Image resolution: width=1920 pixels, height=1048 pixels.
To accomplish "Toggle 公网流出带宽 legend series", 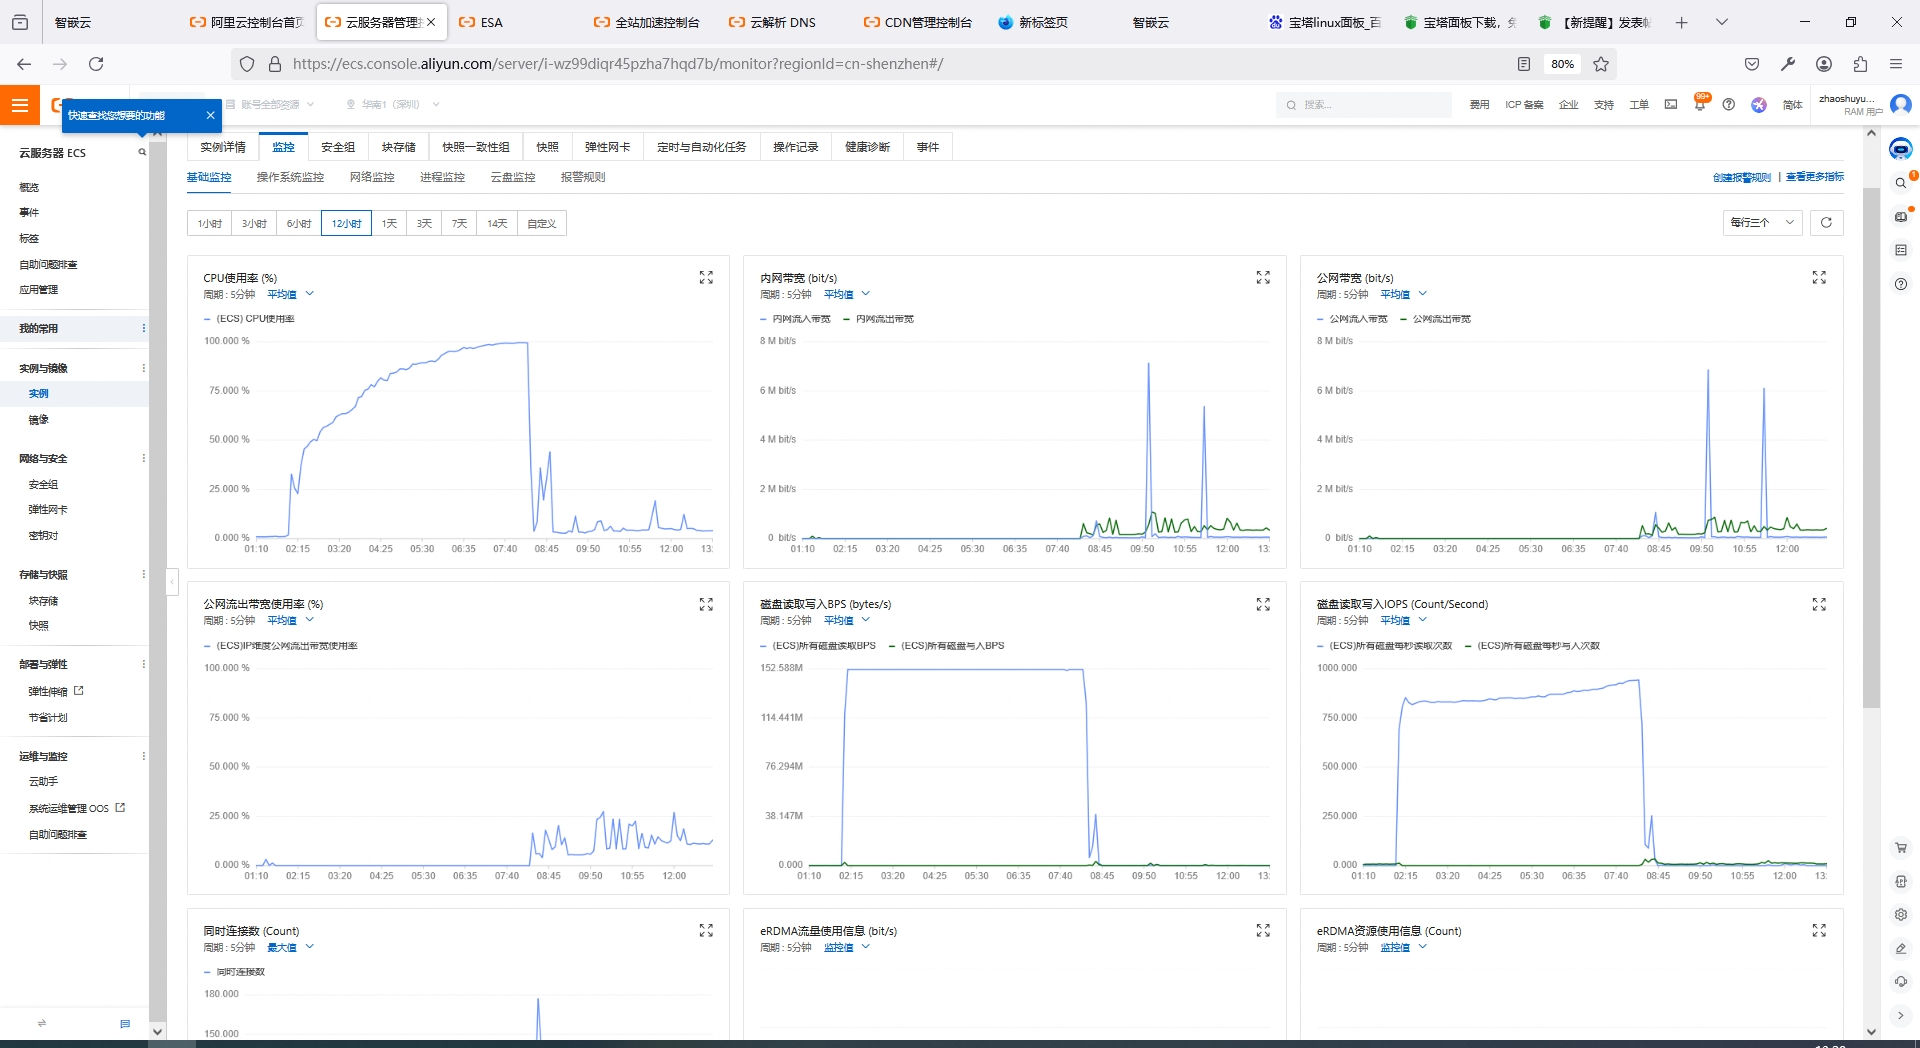I will coord(1436,319).
